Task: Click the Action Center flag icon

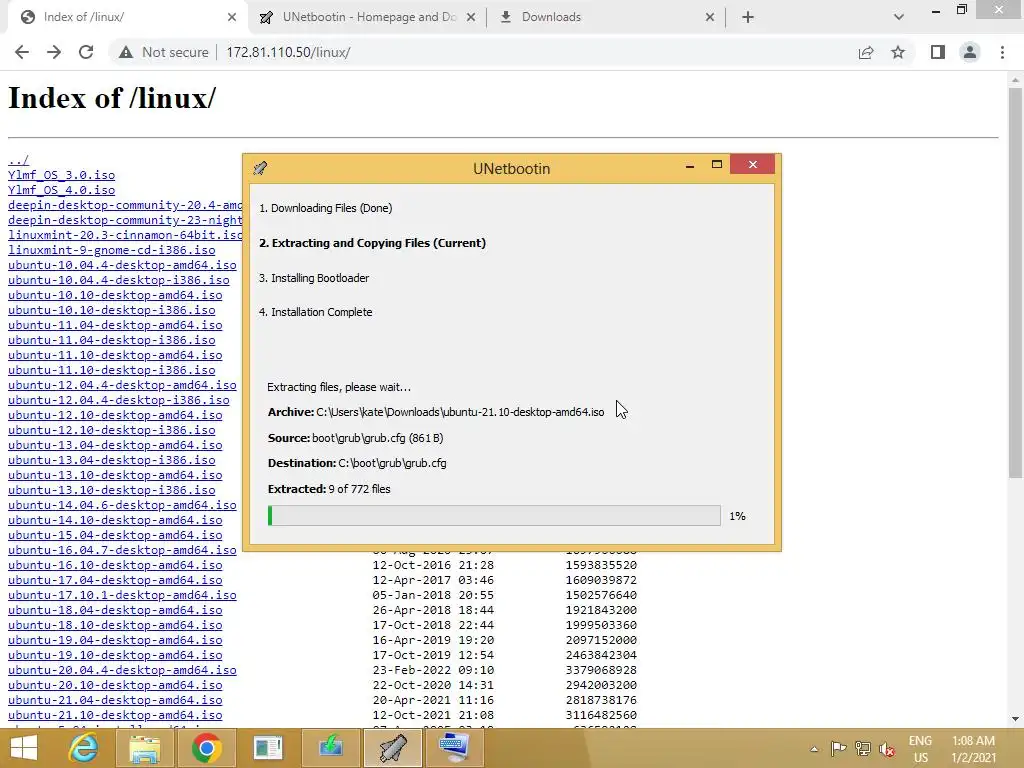Action: coord(839,749)
